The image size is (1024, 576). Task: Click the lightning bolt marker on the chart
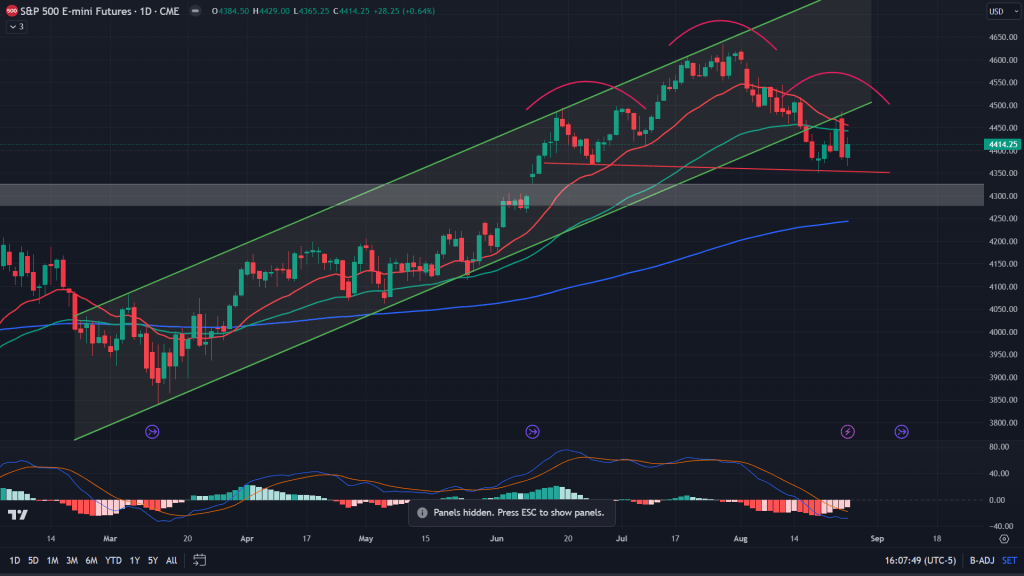click(846, 432)
